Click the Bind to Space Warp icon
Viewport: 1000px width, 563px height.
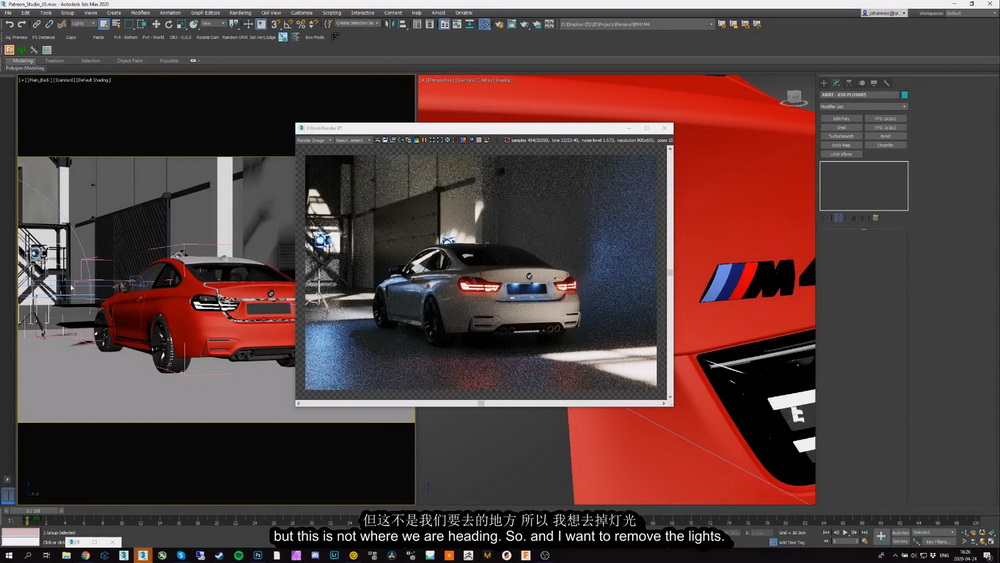(62, 24)
